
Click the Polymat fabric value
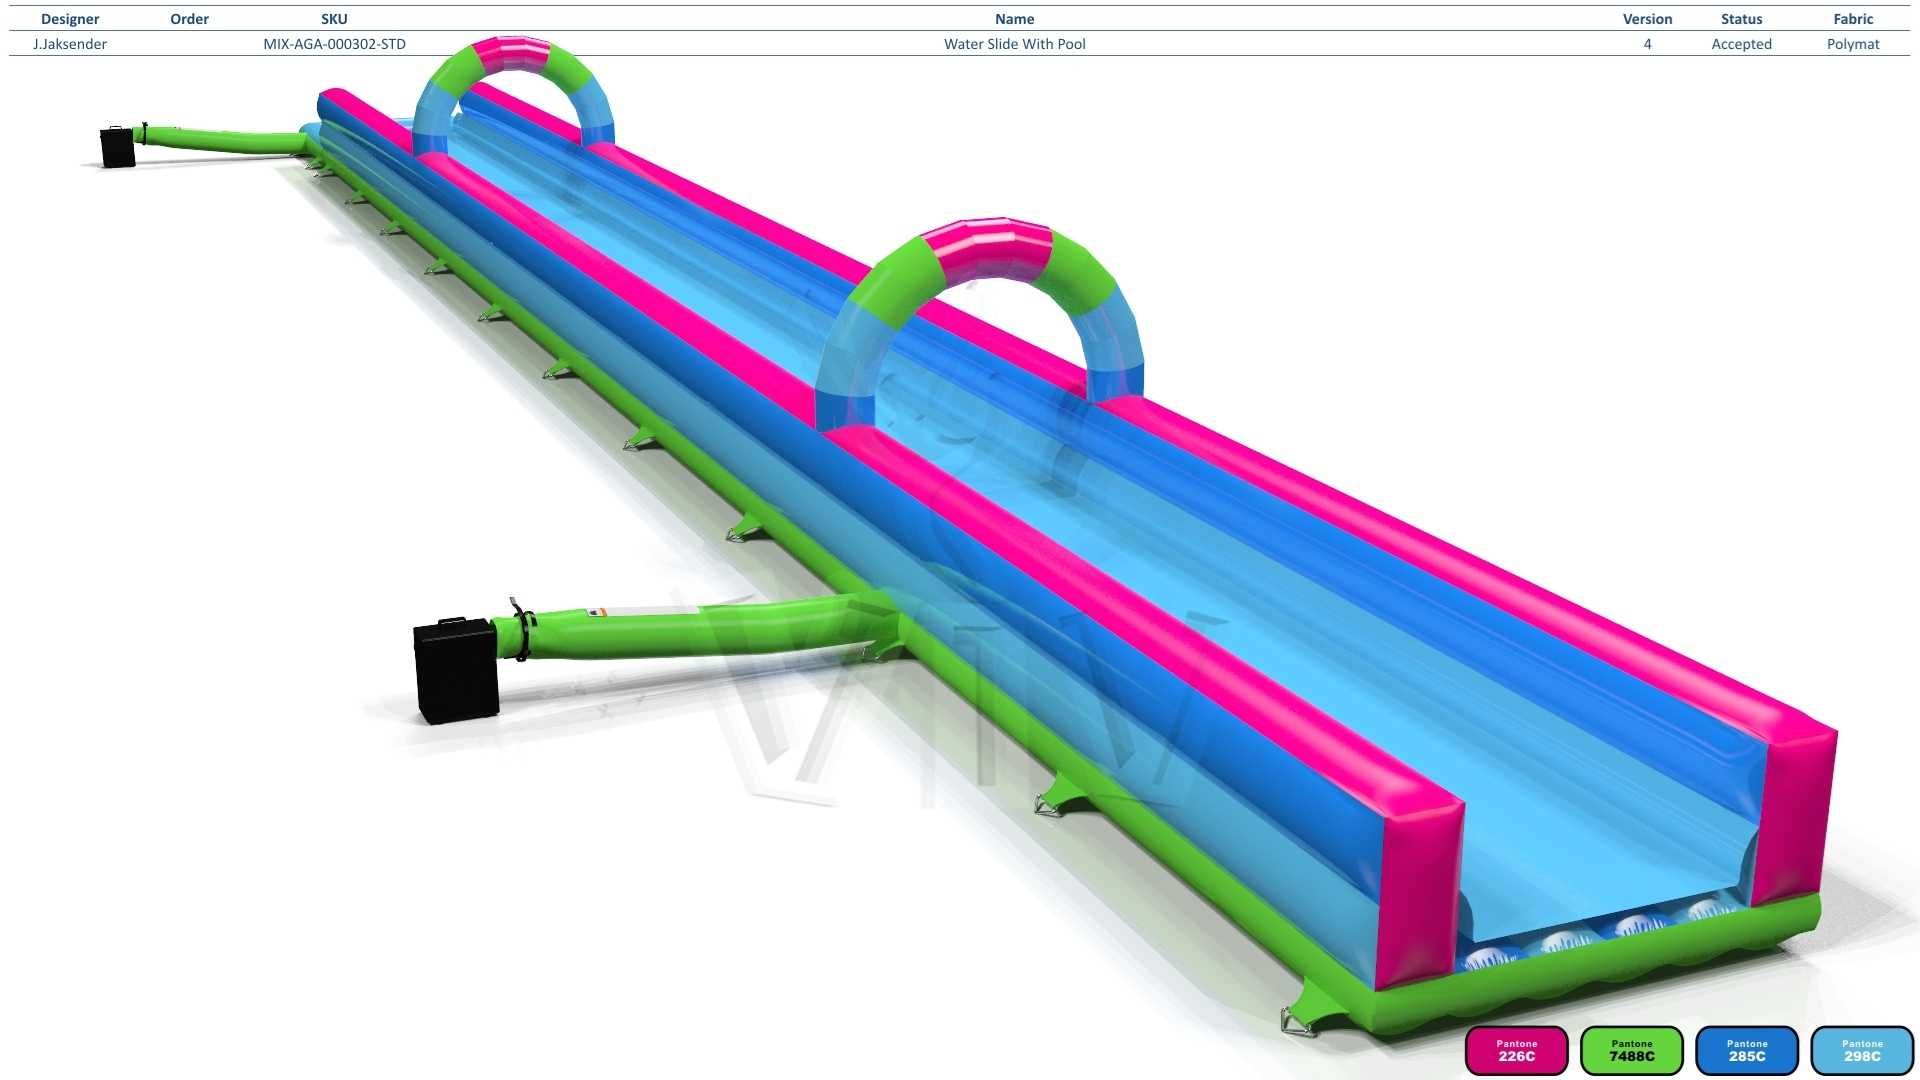(x=1853, y=44)
